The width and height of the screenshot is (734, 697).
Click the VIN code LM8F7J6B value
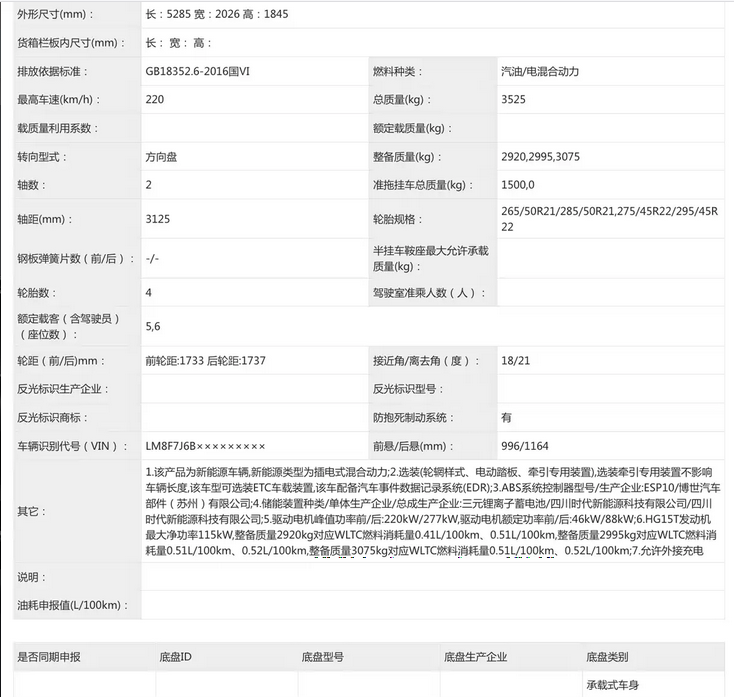205,445
